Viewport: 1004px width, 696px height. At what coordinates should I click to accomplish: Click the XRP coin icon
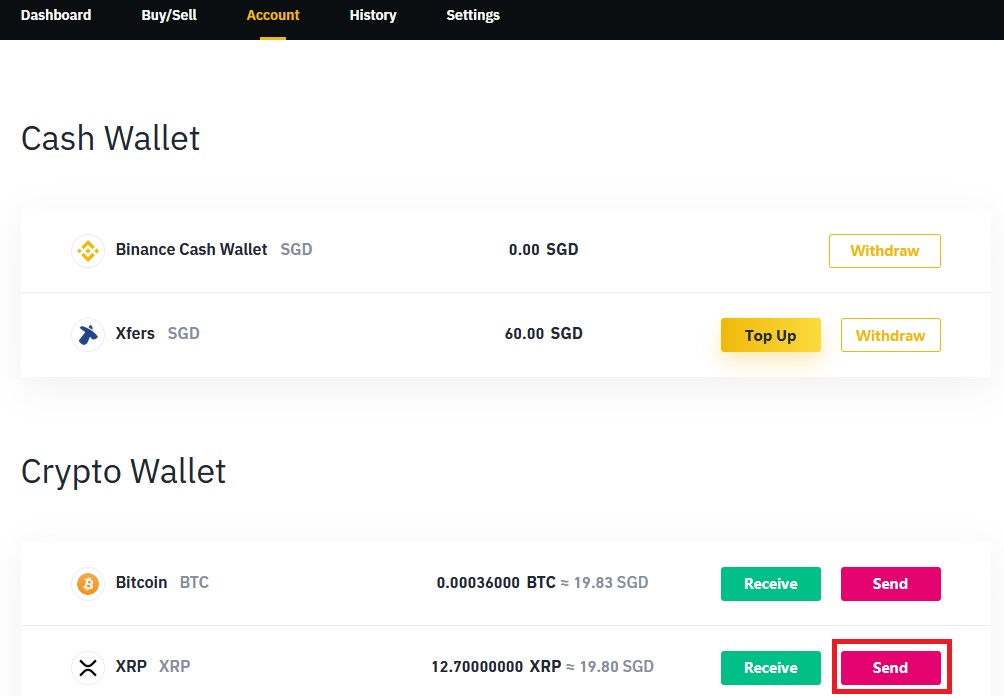point(88,667)
